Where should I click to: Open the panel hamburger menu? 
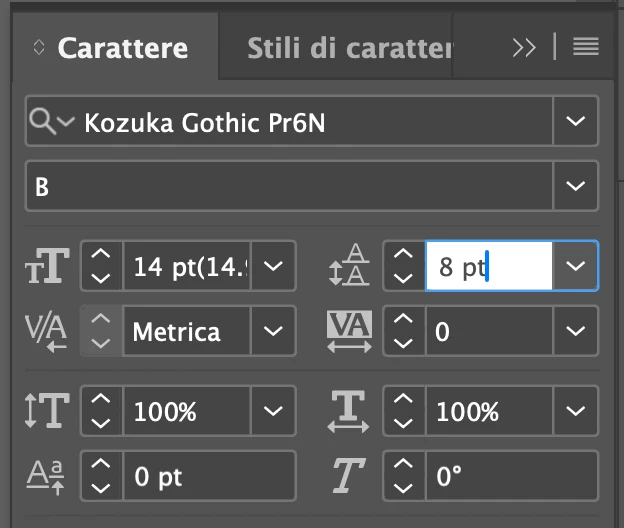point(586,47)
